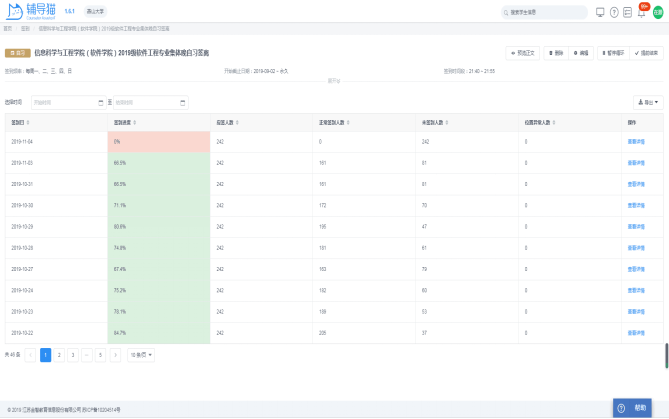Sort table by 签到日 column
Screen dimensions: 669x419
[x=24, y=122]
